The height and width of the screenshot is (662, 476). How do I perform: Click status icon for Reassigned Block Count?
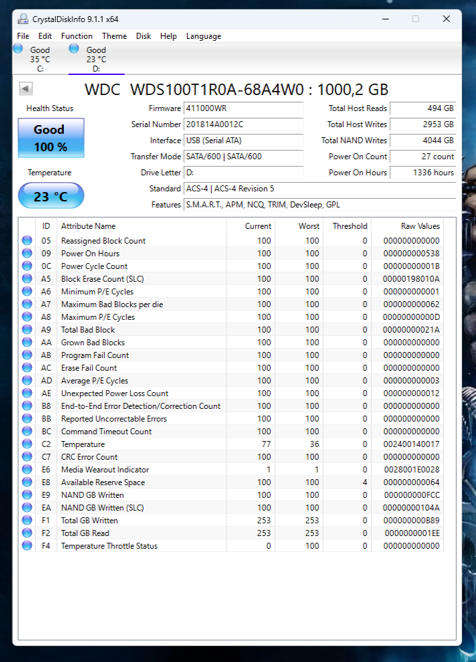(x=27, y=240)
